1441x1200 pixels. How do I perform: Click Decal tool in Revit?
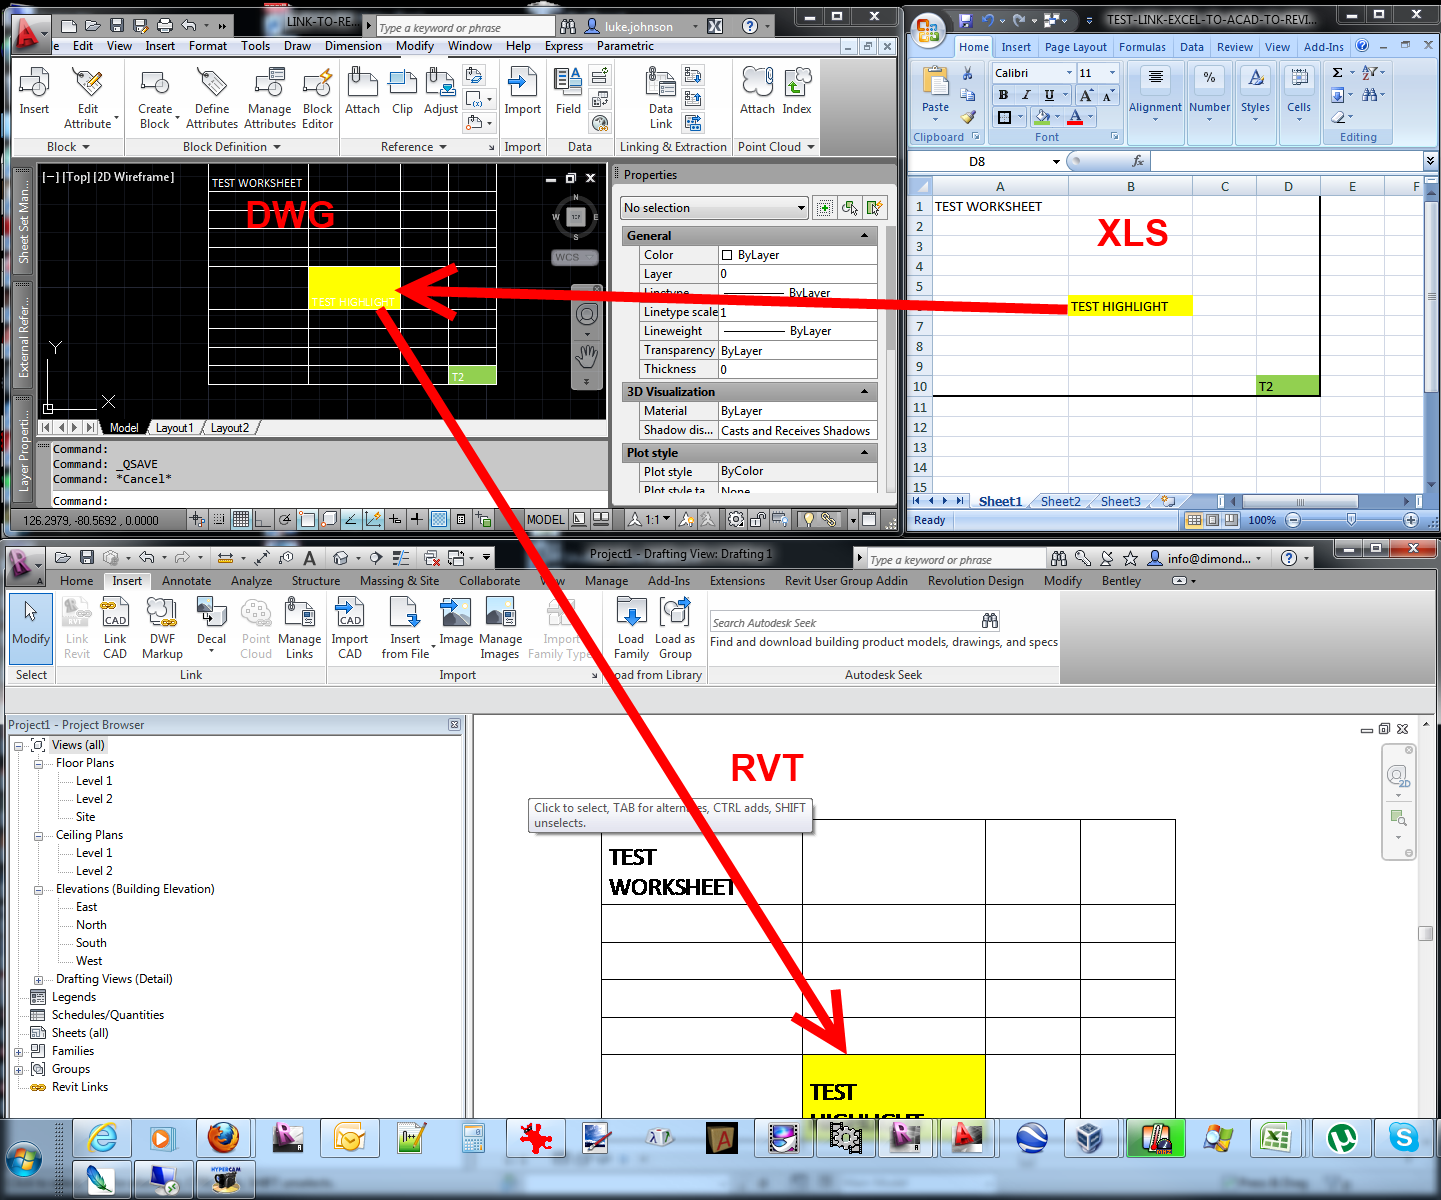point(211,626)
